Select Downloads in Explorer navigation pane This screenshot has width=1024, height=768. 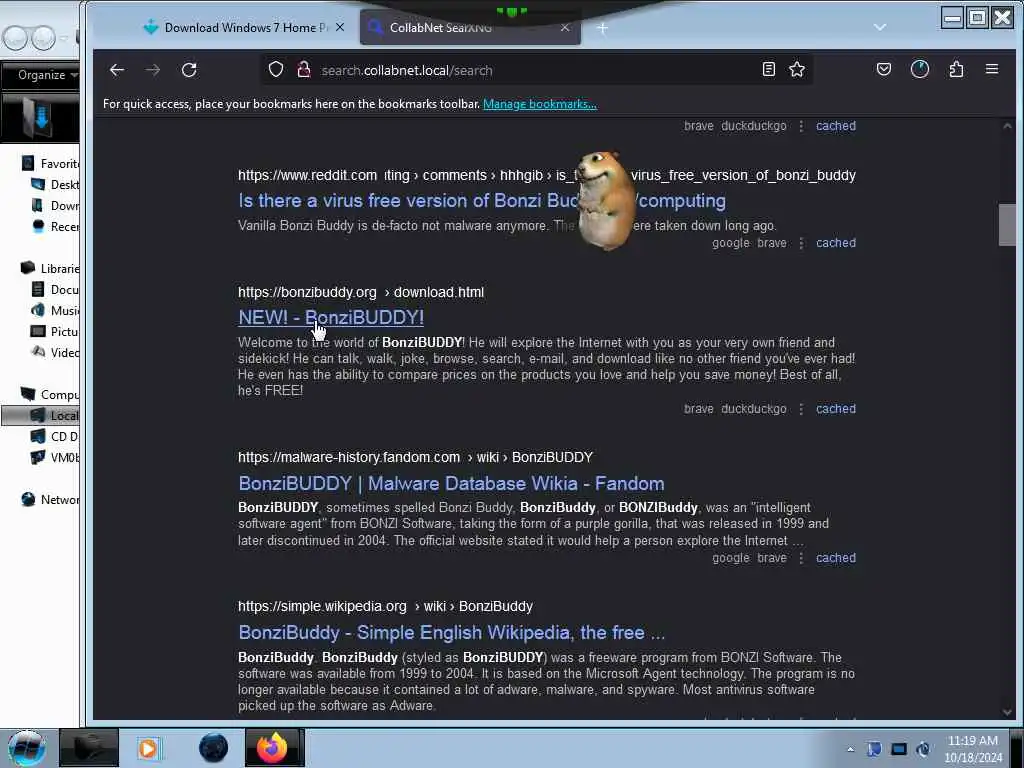tap(56, 206)
